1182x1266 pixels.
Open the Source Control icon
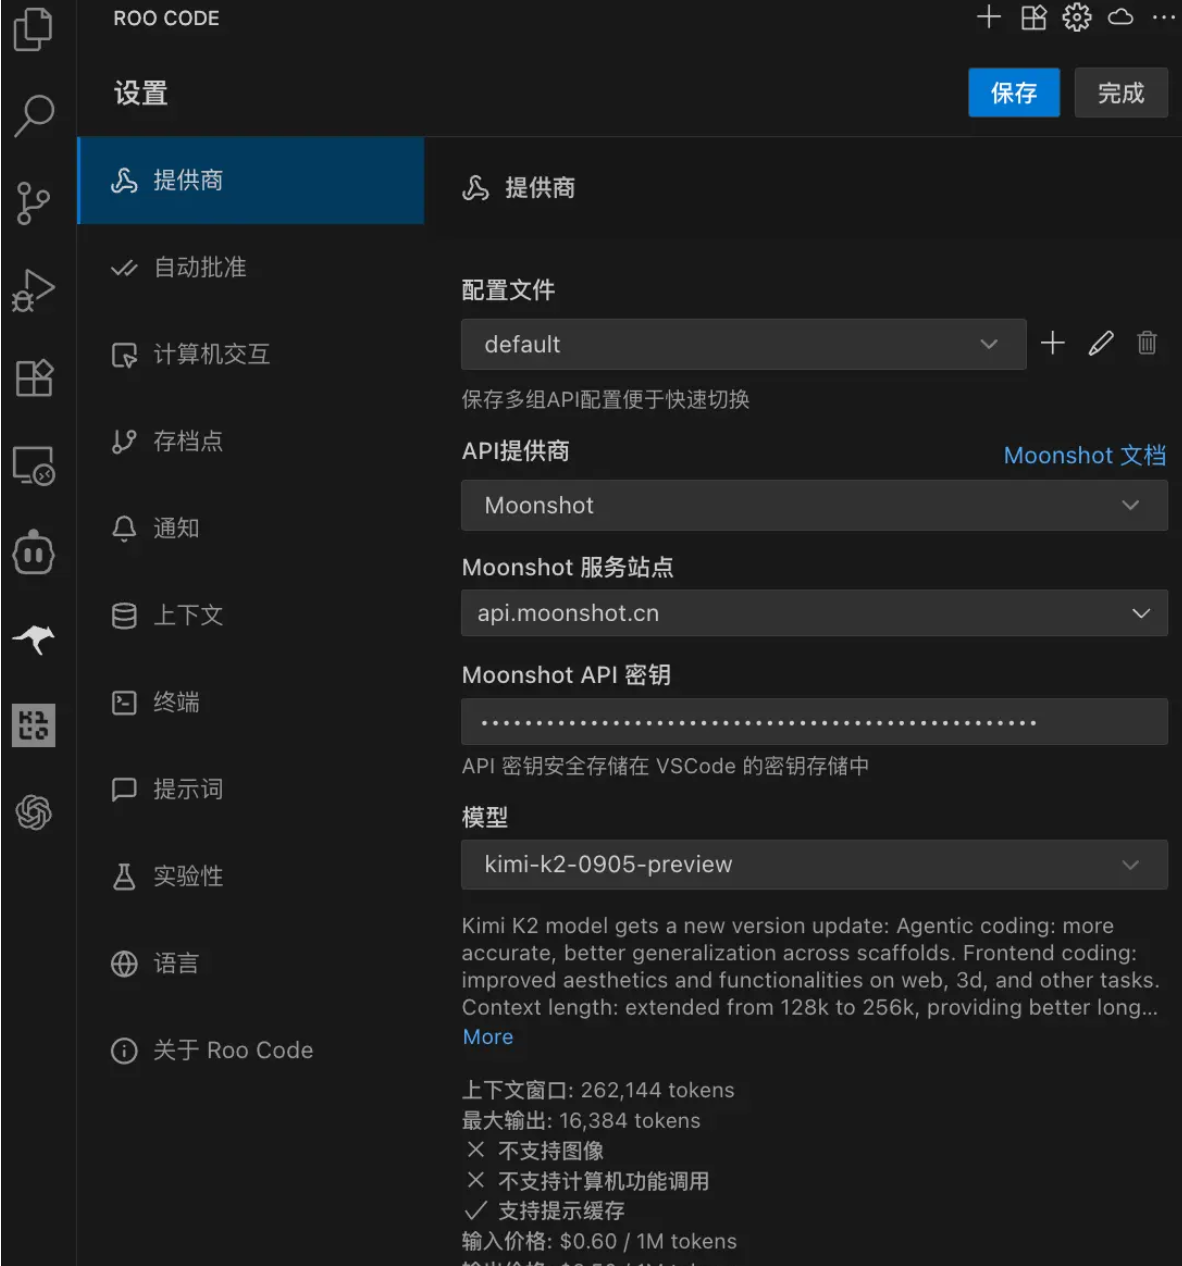(x=33, y=203)
